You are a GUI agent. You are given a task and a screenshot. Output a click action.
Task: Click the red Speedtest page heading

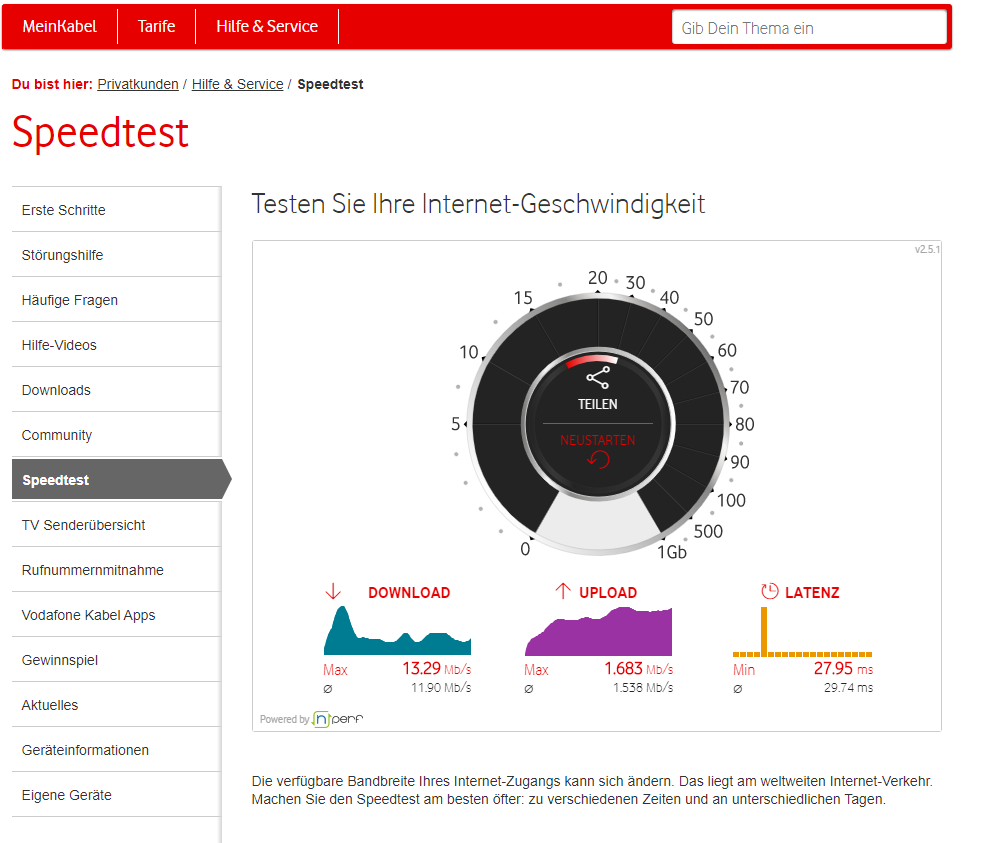pyautogui.click(x=100, y=132)
